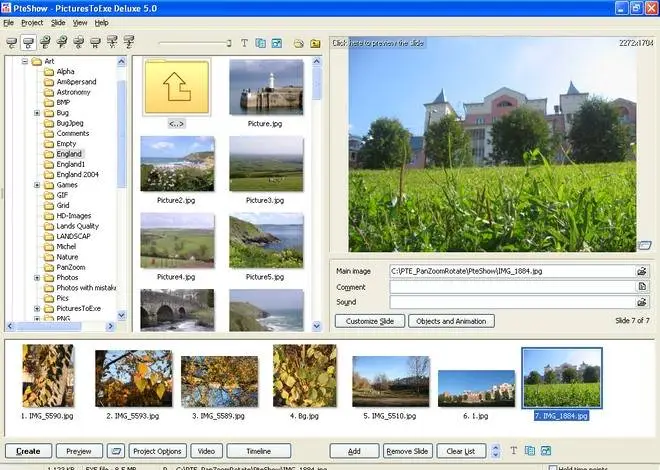The image size is (660, 470).
Task: Click the browse icon for Sound field
Action: tap(642, 301)
